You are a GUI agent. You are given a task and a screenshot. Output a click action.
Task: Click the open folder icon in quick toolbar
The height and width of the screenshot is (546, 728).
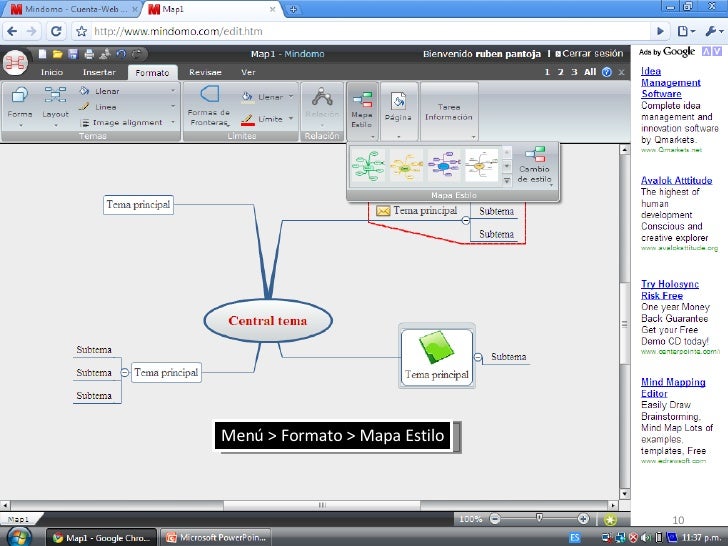58,54
